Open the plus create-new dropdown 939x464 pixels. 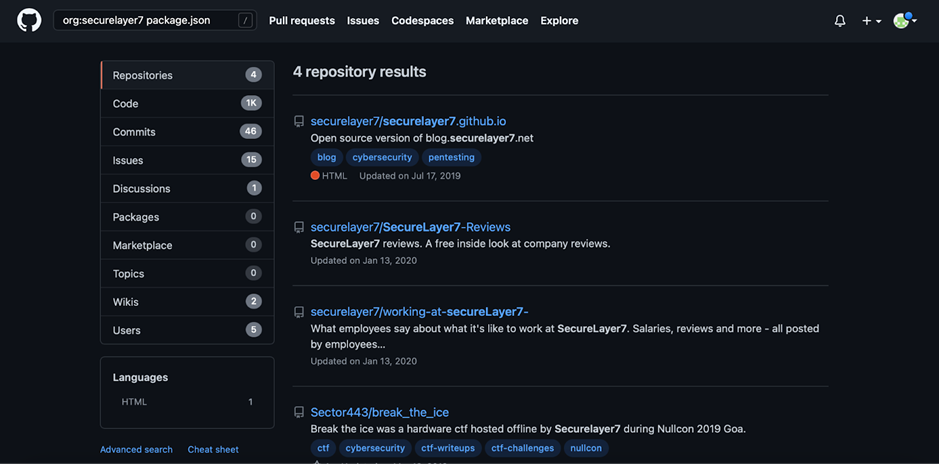(871, 21)
